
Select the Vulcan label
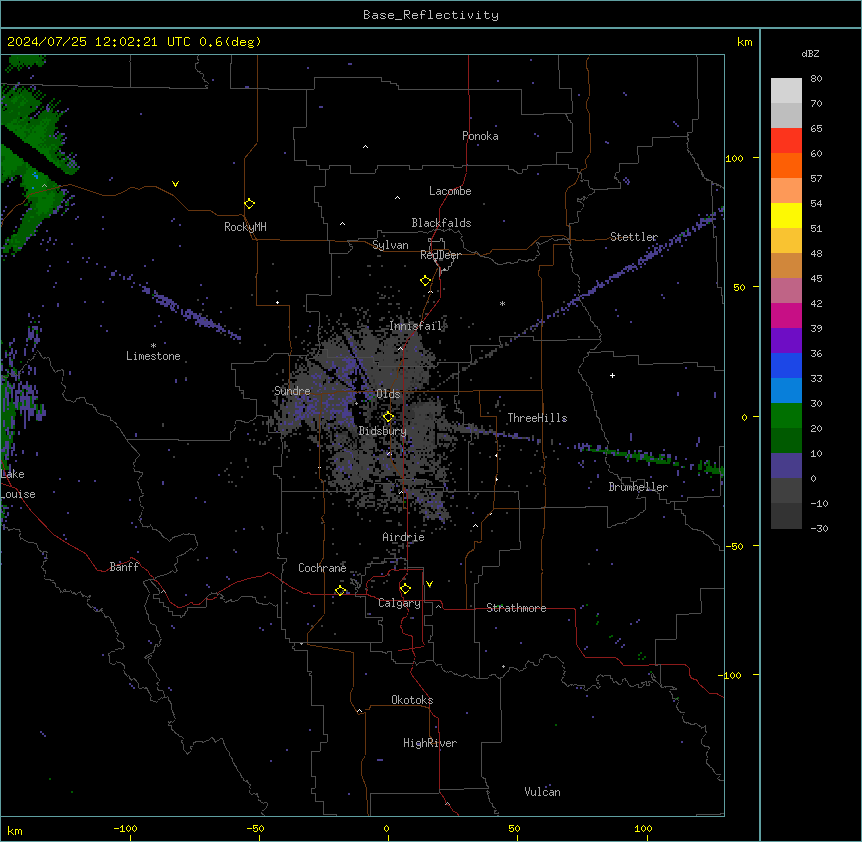point(542,792)
